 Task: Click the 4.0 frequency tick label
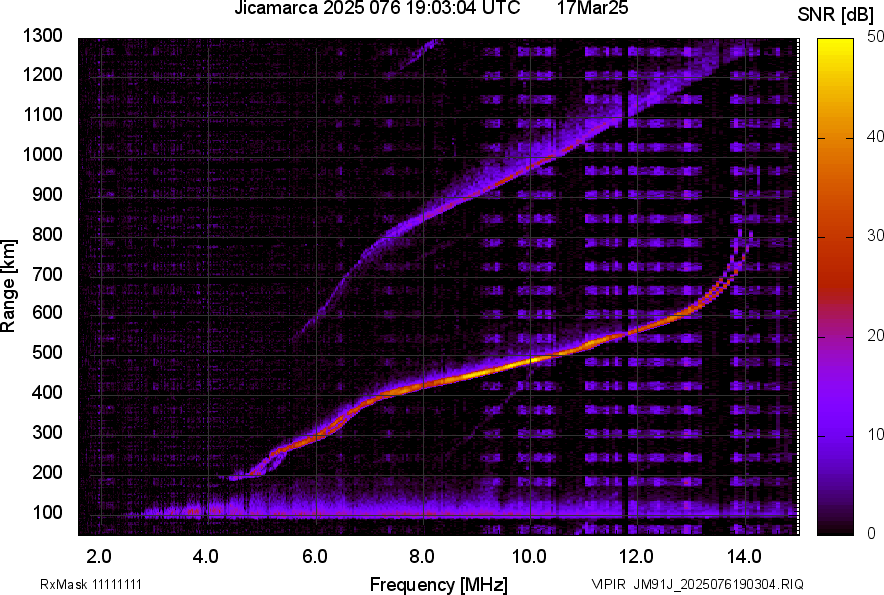pos(206,557)
